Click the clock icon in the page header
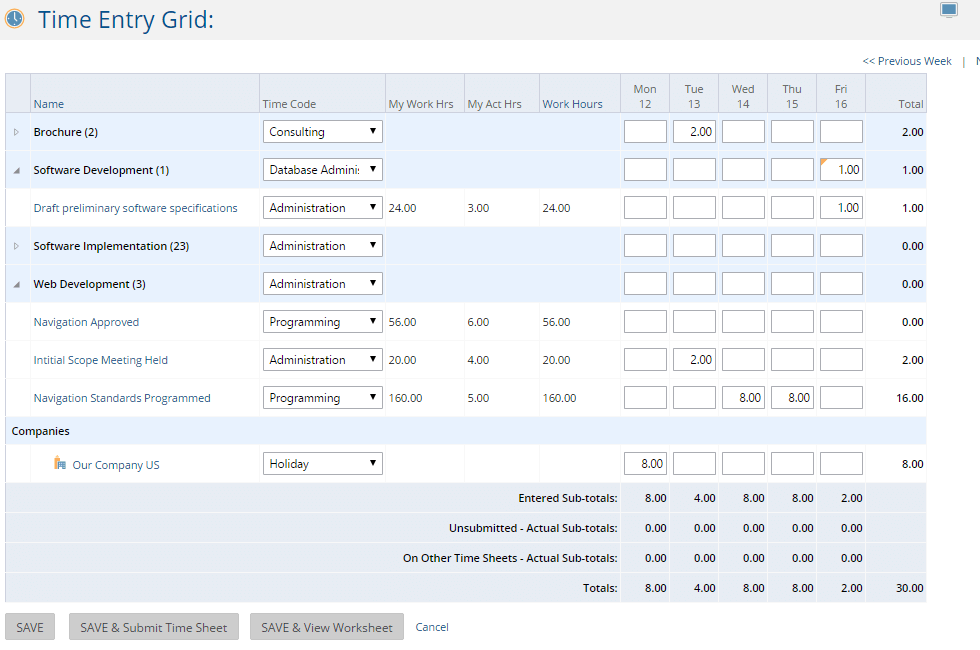Screen dimensions: 980x650 click(x=15, y=18)
